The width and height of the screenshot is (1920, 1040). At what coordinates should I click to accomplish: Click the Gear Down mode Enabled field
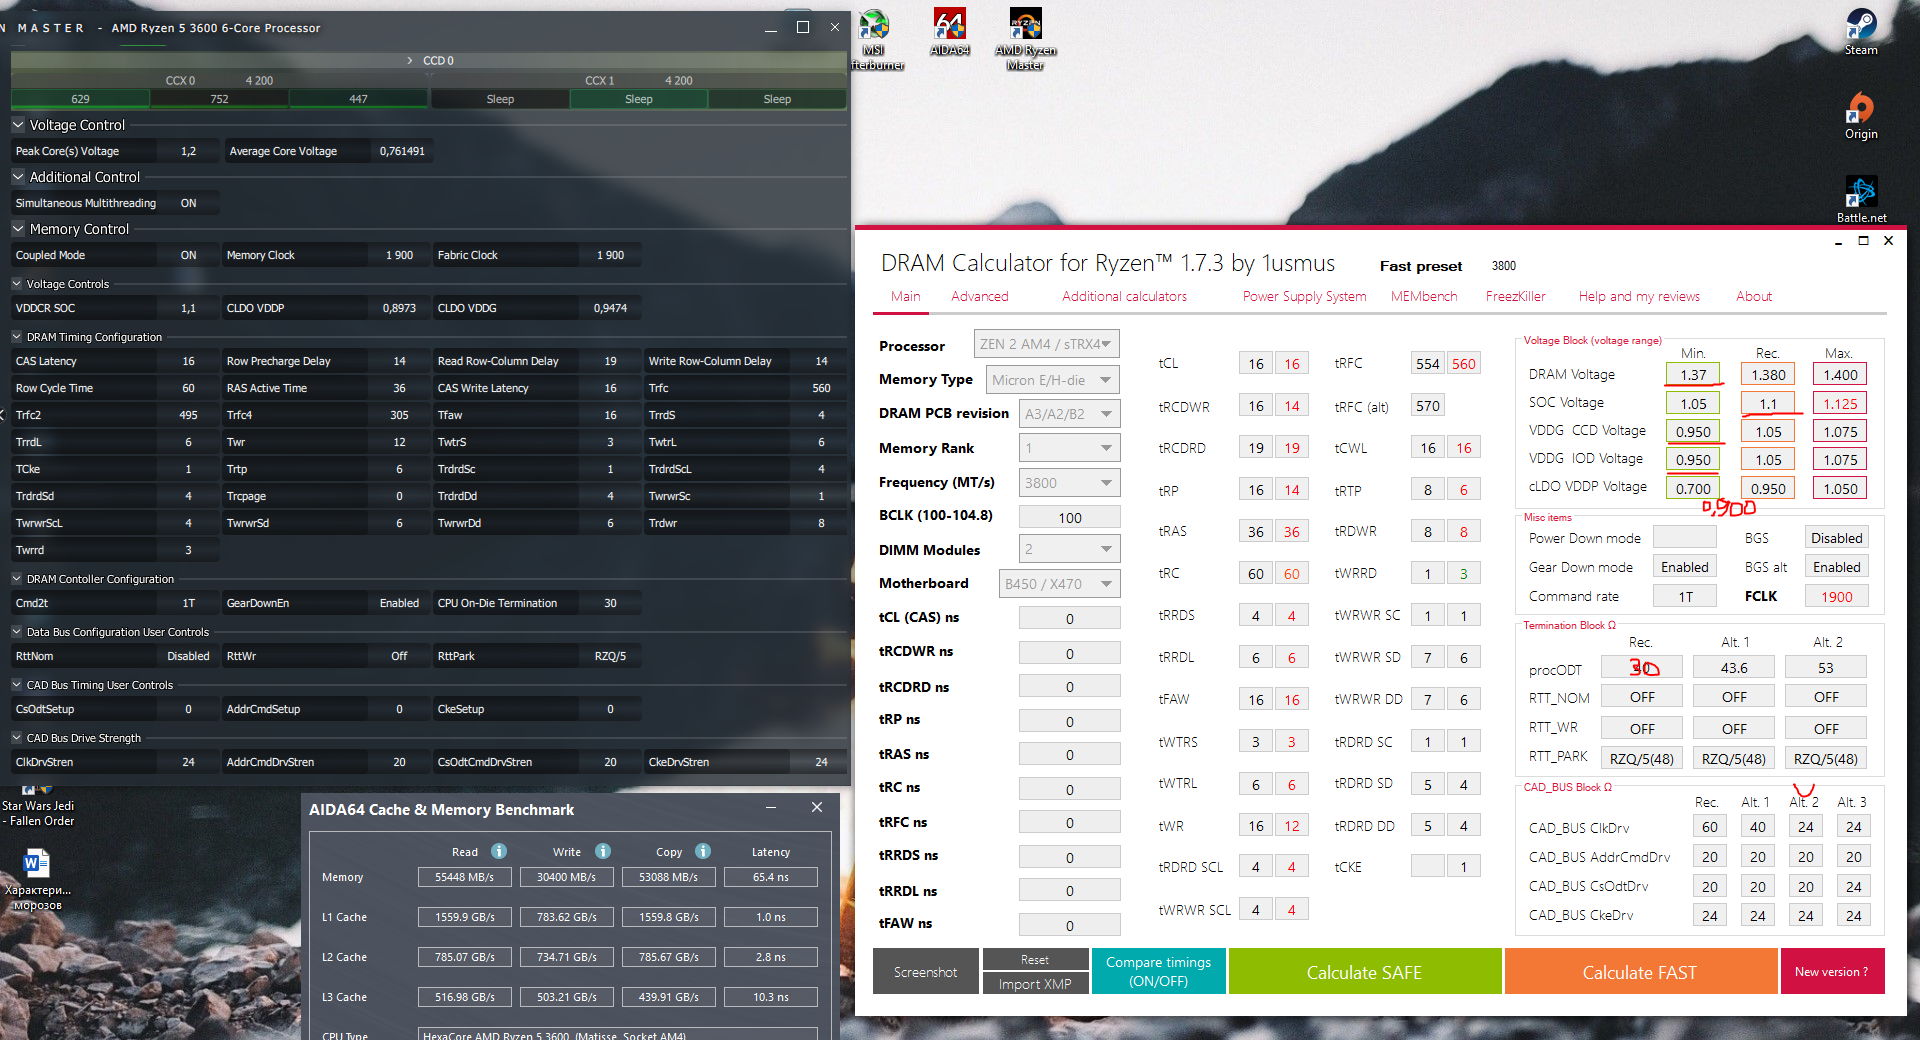click(x=1685, y=567)
